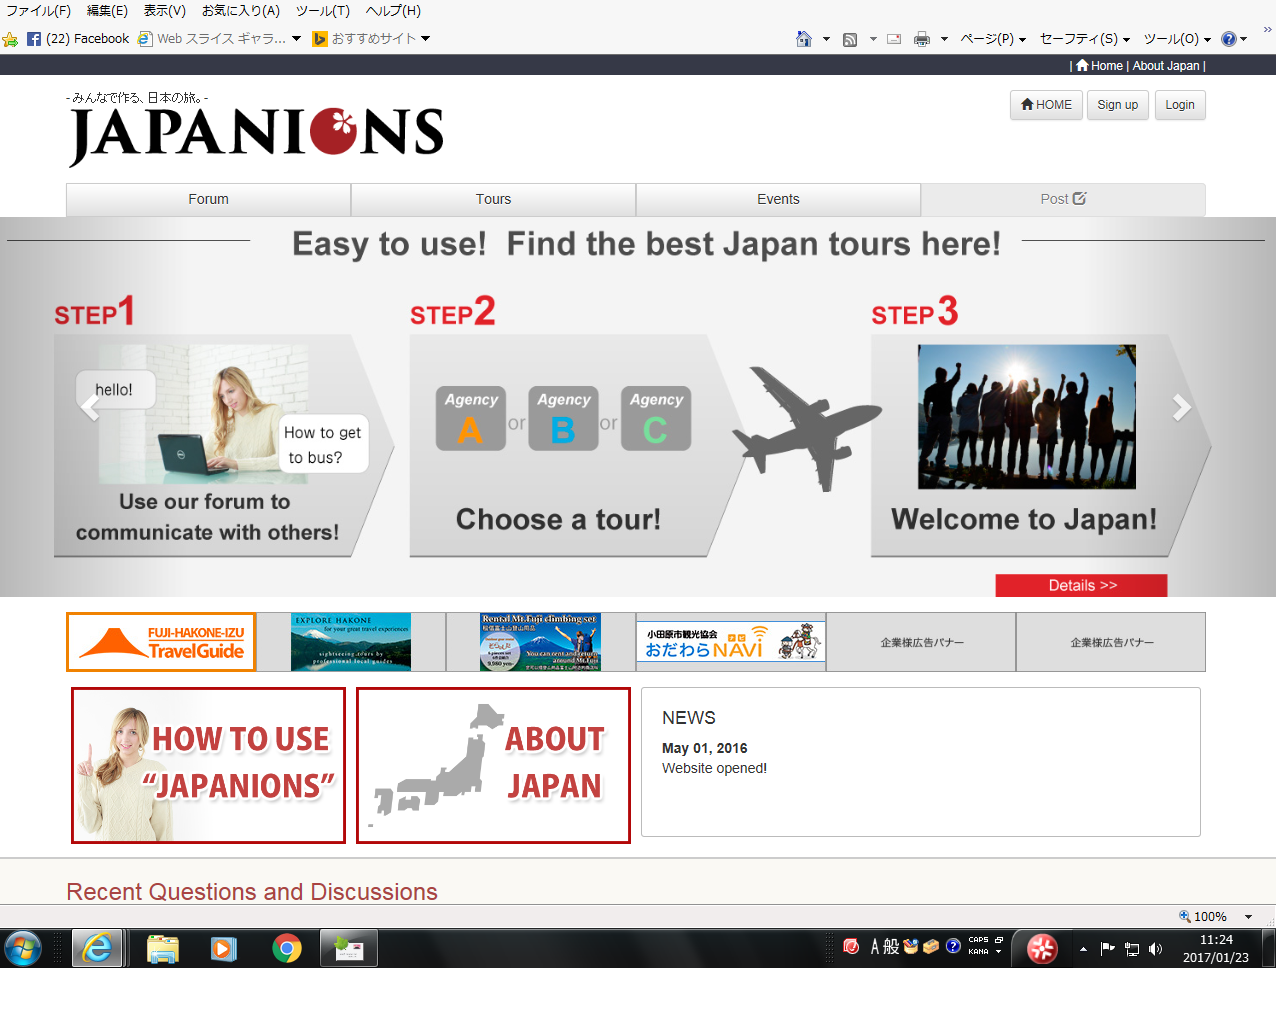Viewport: 1280px width, 1024px height.
Task: Click the RSS feeds toolbar icon
Action: (x=850, y=39)
